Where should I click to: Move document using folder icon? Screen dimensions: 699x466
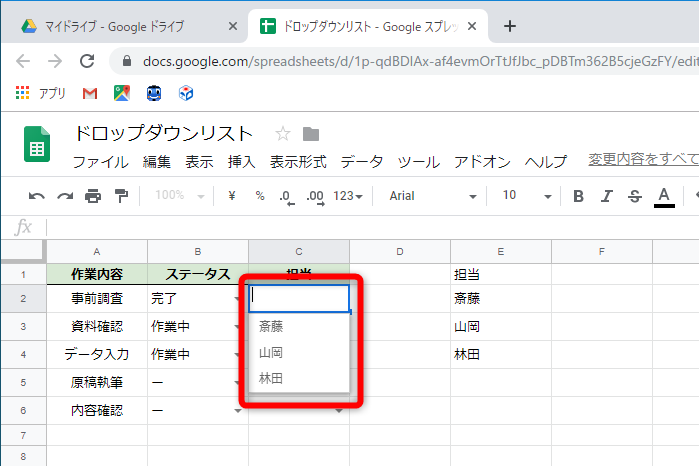click(311, 134)
